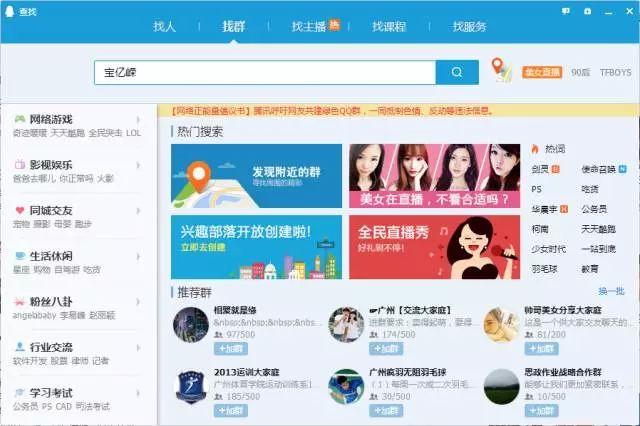Click the magnifier search button
Screen dimensions: 640x426
pos(457,72)
